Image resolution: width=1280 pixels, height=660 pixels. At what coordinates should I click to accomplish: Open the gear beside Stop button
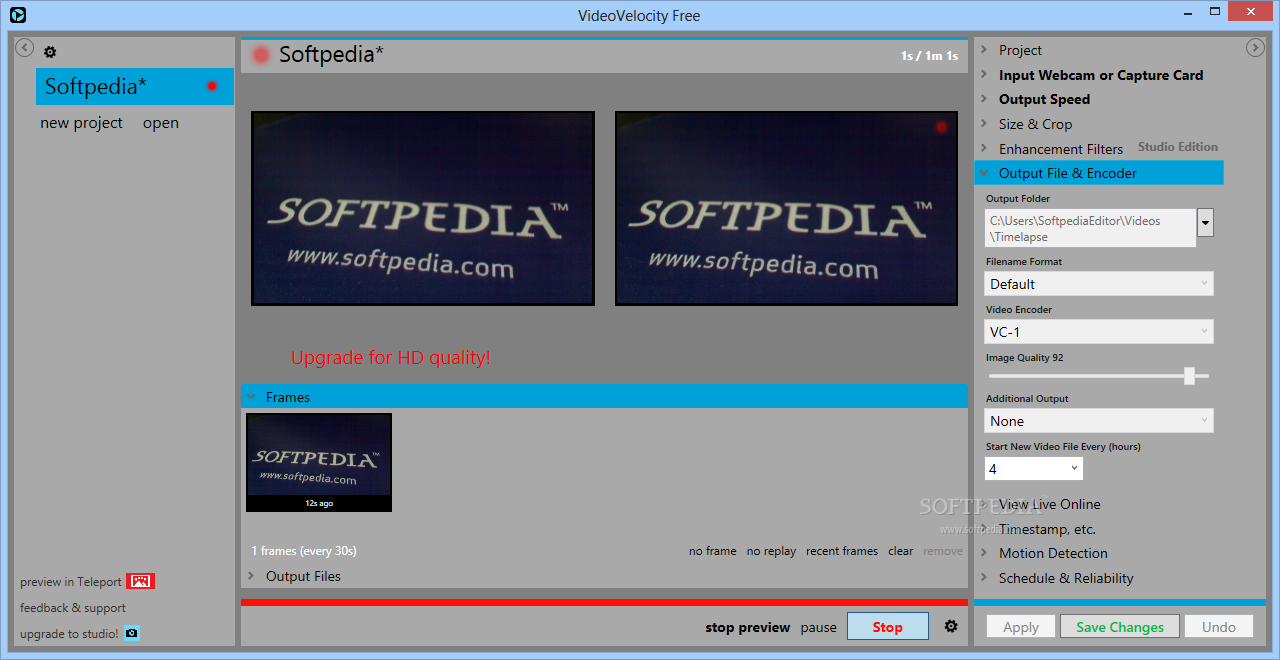pos(951,626)
